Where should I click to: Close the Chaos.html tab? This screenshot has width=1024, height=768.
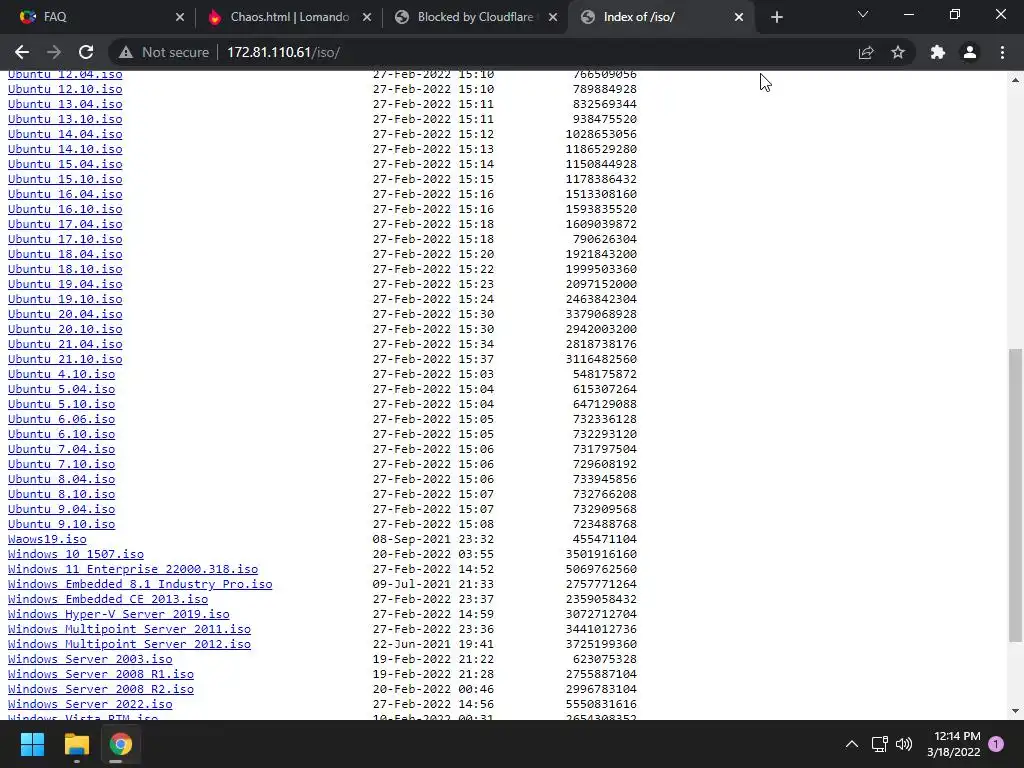(366, 17)
